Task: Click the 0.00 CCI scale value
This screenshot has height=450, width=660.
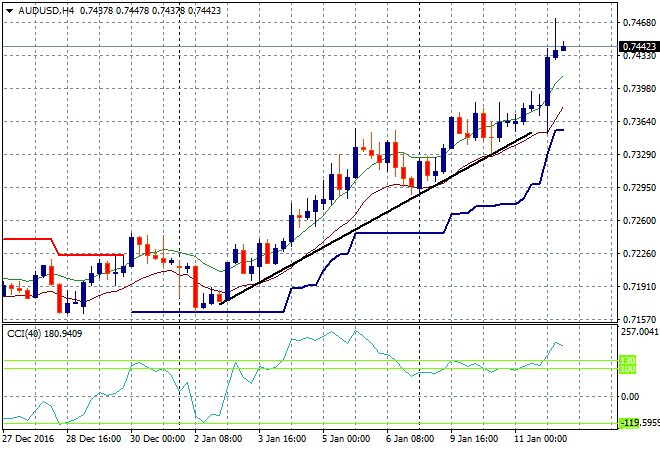Action: pos(630,397)
